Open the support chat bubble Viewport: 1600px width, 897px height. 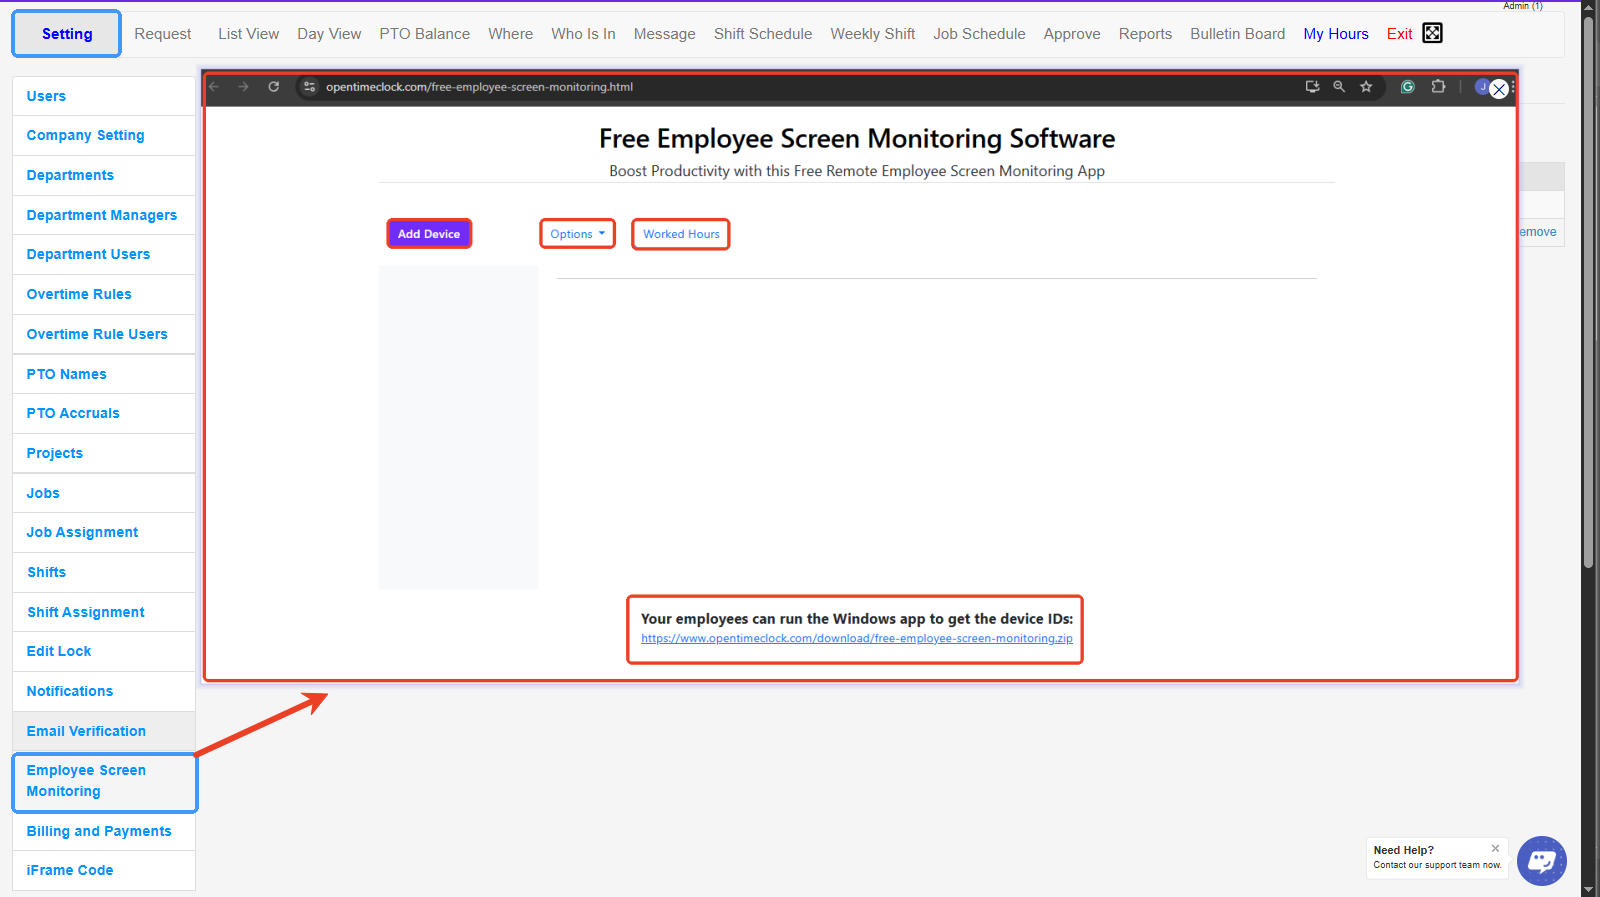pos(1541,860)
